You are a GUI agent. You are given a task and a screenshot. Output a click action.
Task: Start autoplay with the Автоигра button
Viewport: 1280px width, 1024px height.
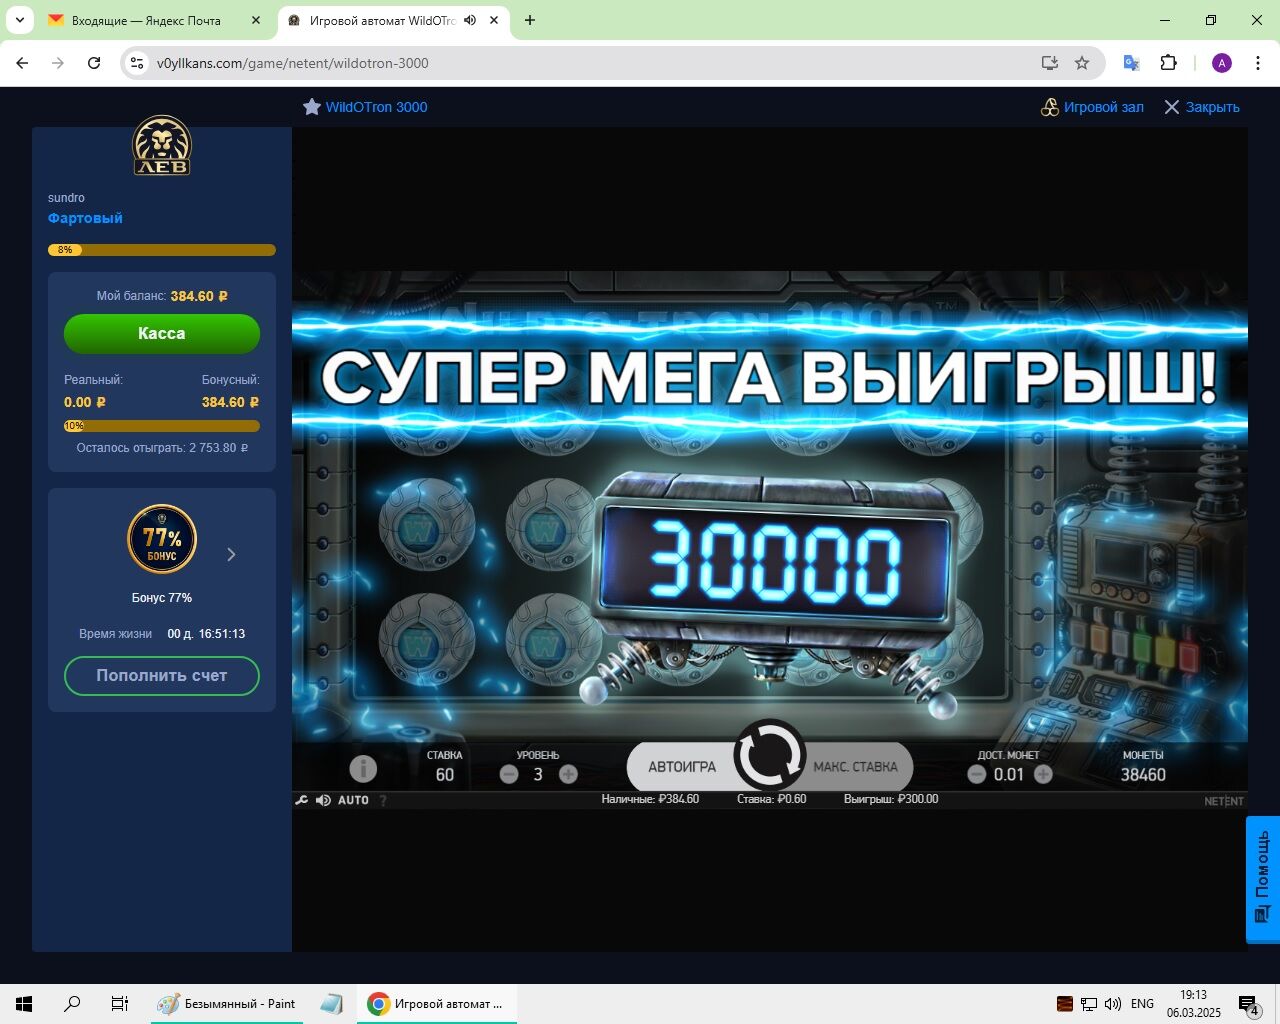point(681,767)
